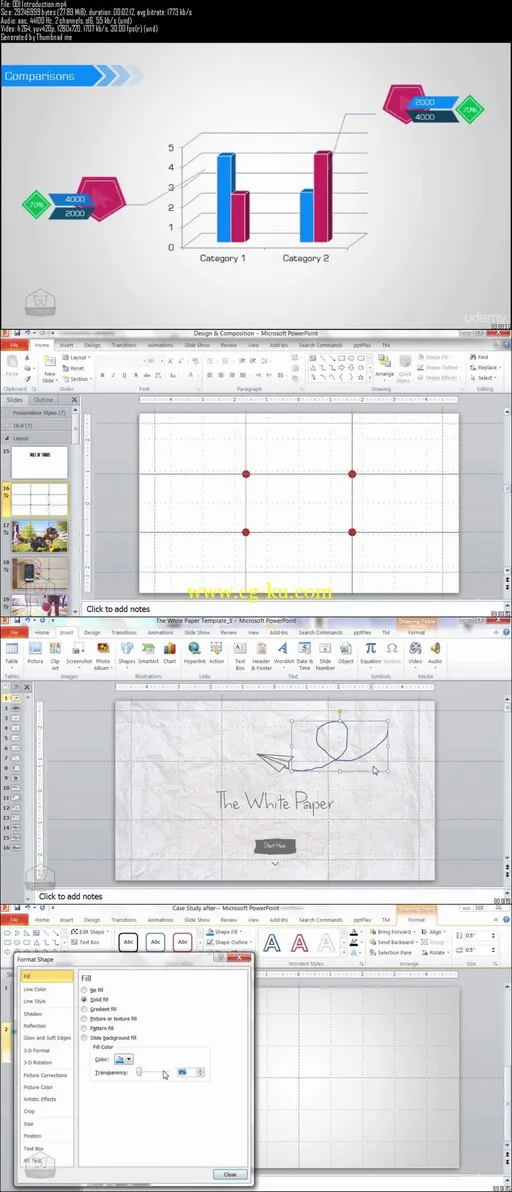Open the Section dropdown in Slides group
This screenshot has width=512, height=1192.
(77, 379)
